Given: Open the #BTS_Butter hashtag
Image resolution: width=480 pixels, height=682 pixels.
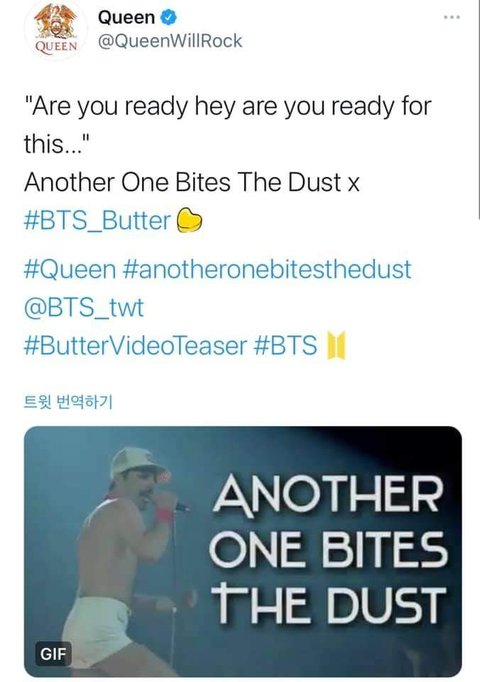Looking at the screenshot, I should (x=97, y=221).
